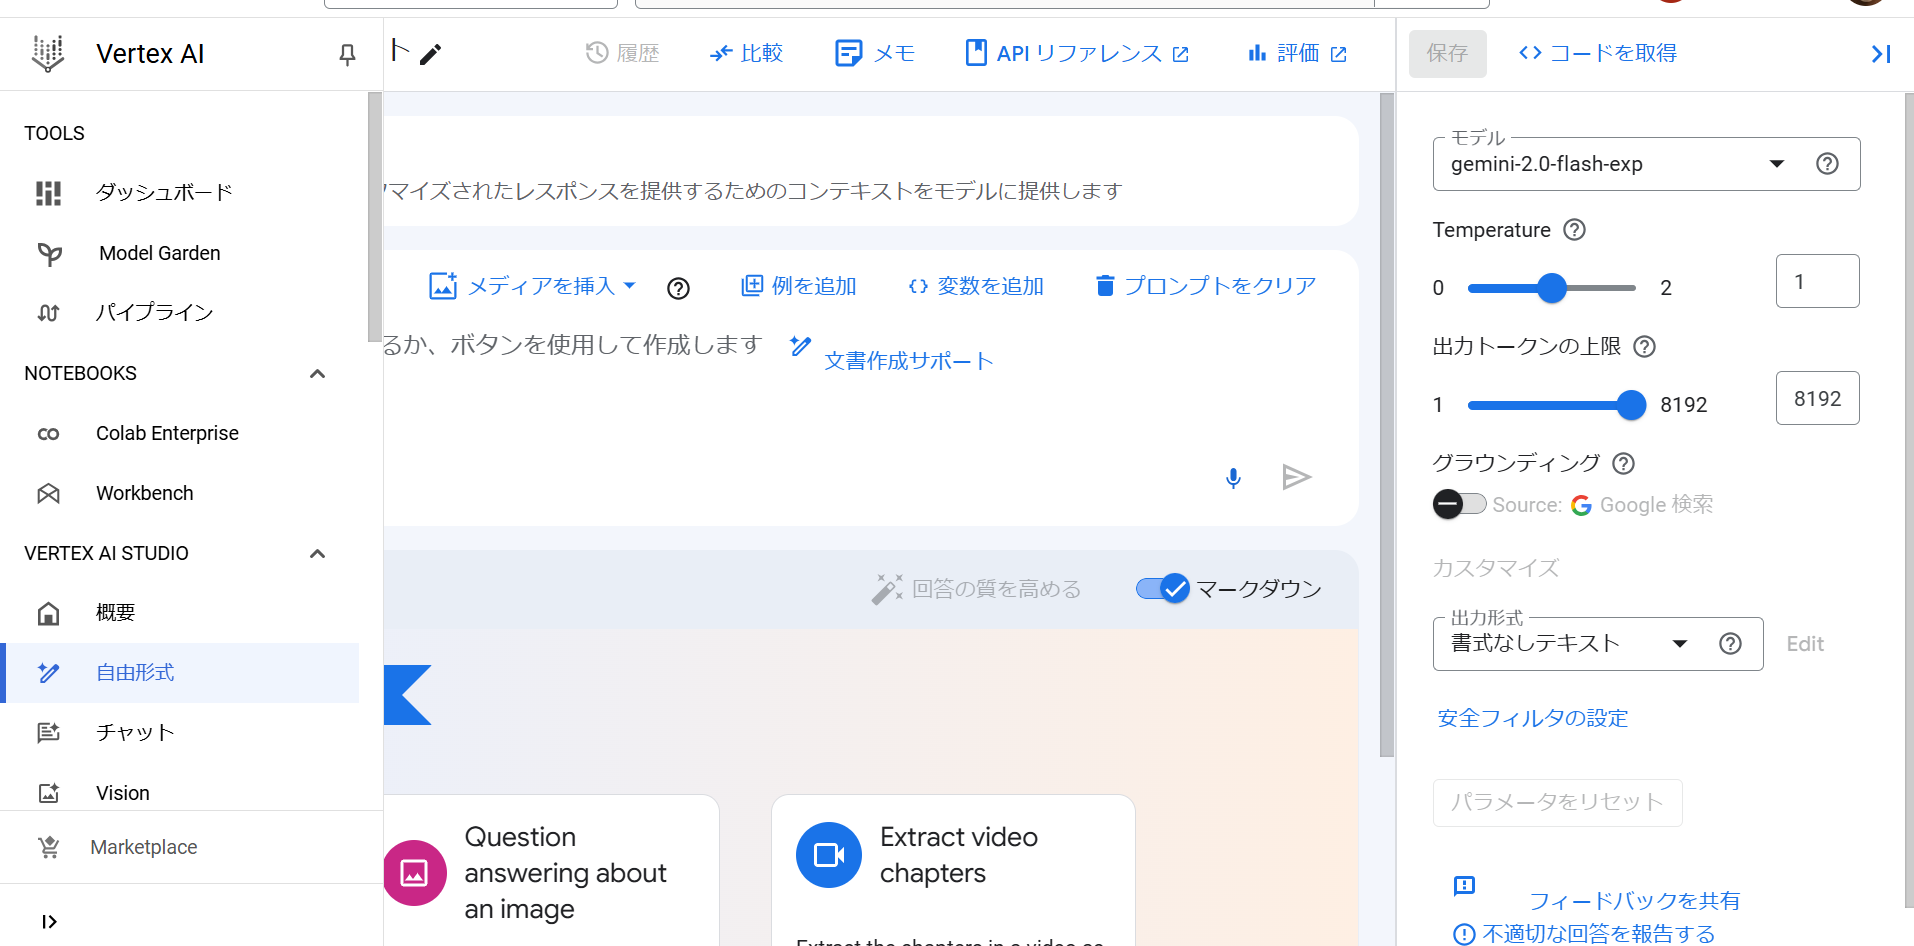Click the send prompt arrow icon
The height and width of the screenshot is (946, 1914).
[x=1297, y=477]
